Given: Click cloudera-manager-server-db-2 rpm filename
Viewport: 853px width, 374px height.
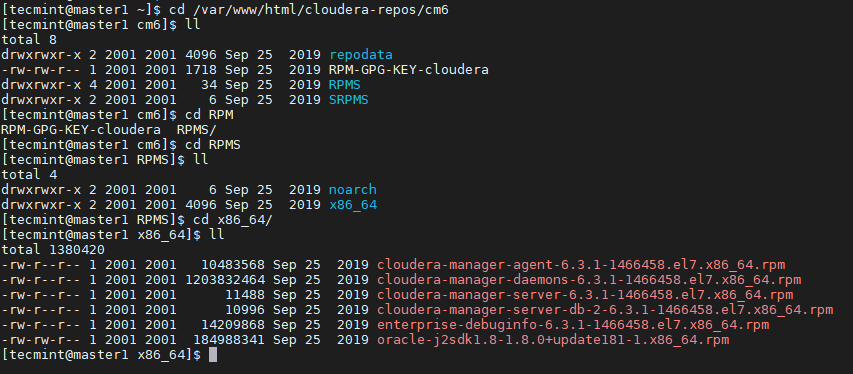Looking at the screenshot, I should coord(605,310).
